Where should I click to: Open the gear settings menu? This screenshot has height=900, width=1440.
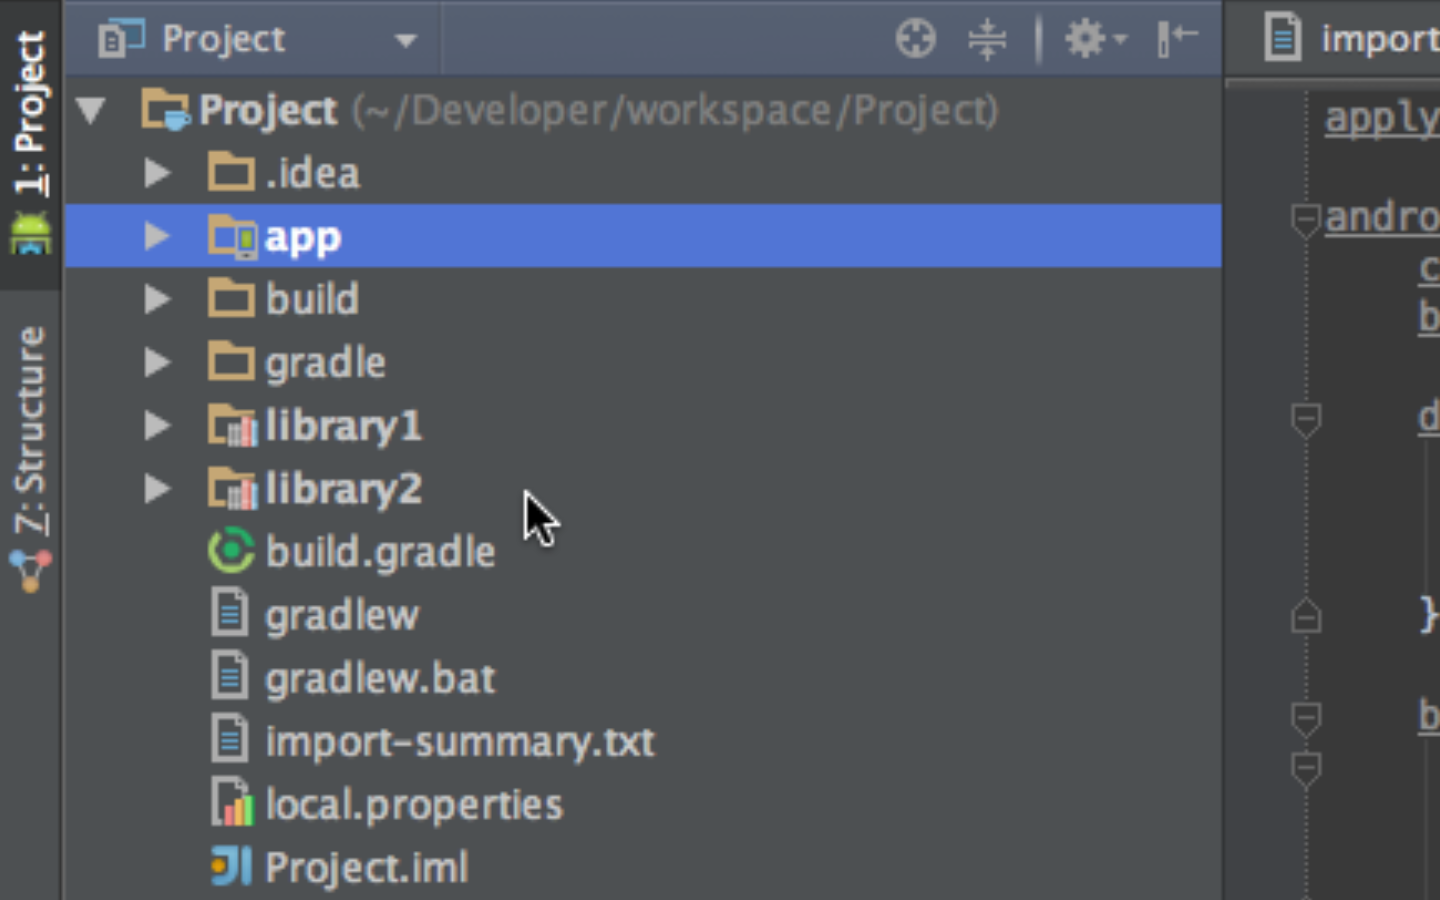click(1094, 40)
